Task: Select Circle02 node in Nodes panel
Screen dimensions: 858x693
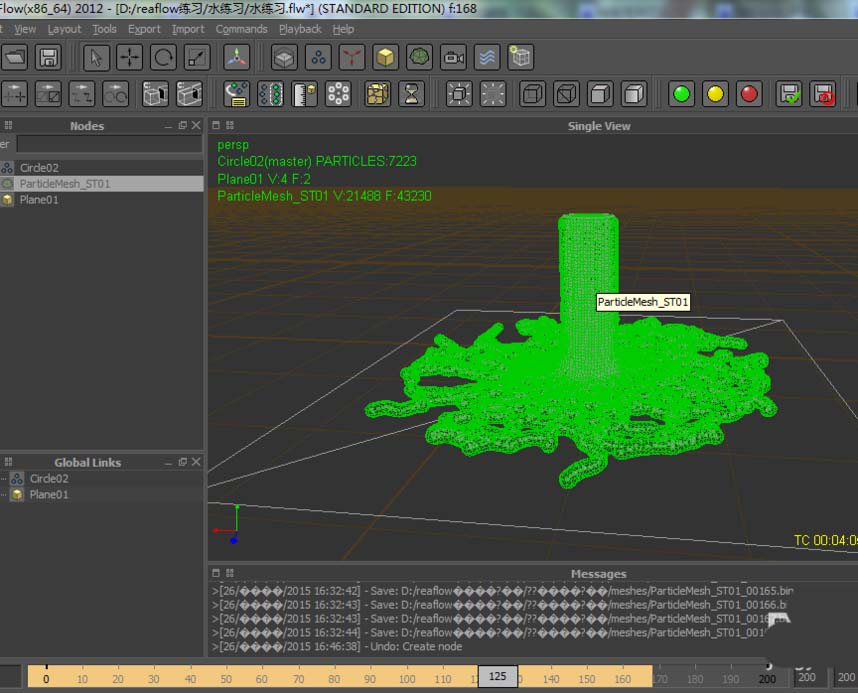Action: click(x=39, y=168)
